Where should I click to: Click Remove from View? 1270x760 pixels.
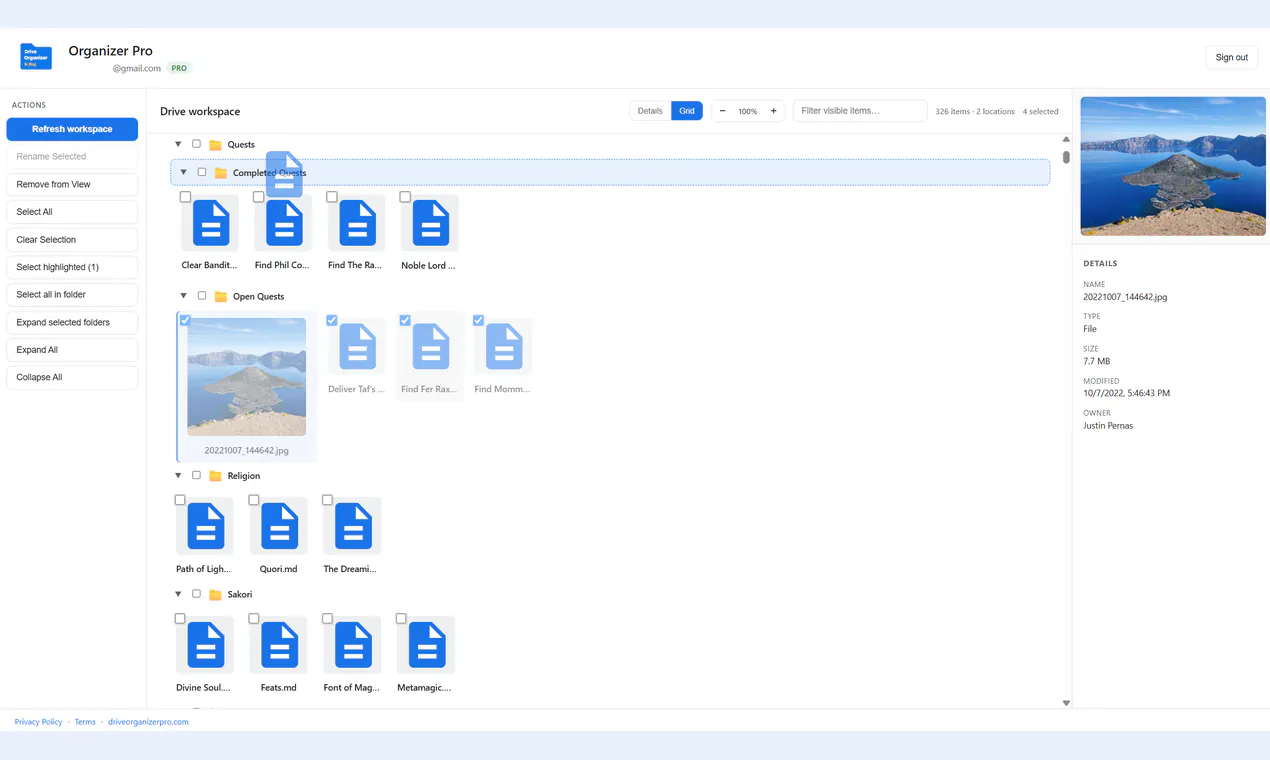coord(72,184)
